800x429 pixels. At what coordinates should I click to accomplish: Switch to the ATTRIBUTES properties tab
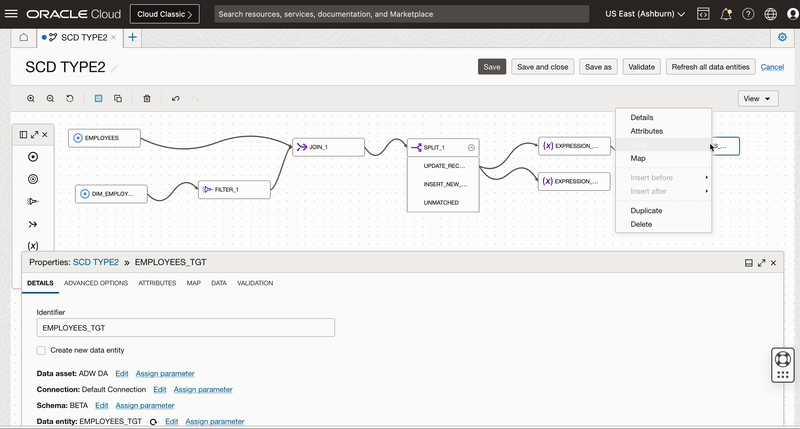[157, 283]
